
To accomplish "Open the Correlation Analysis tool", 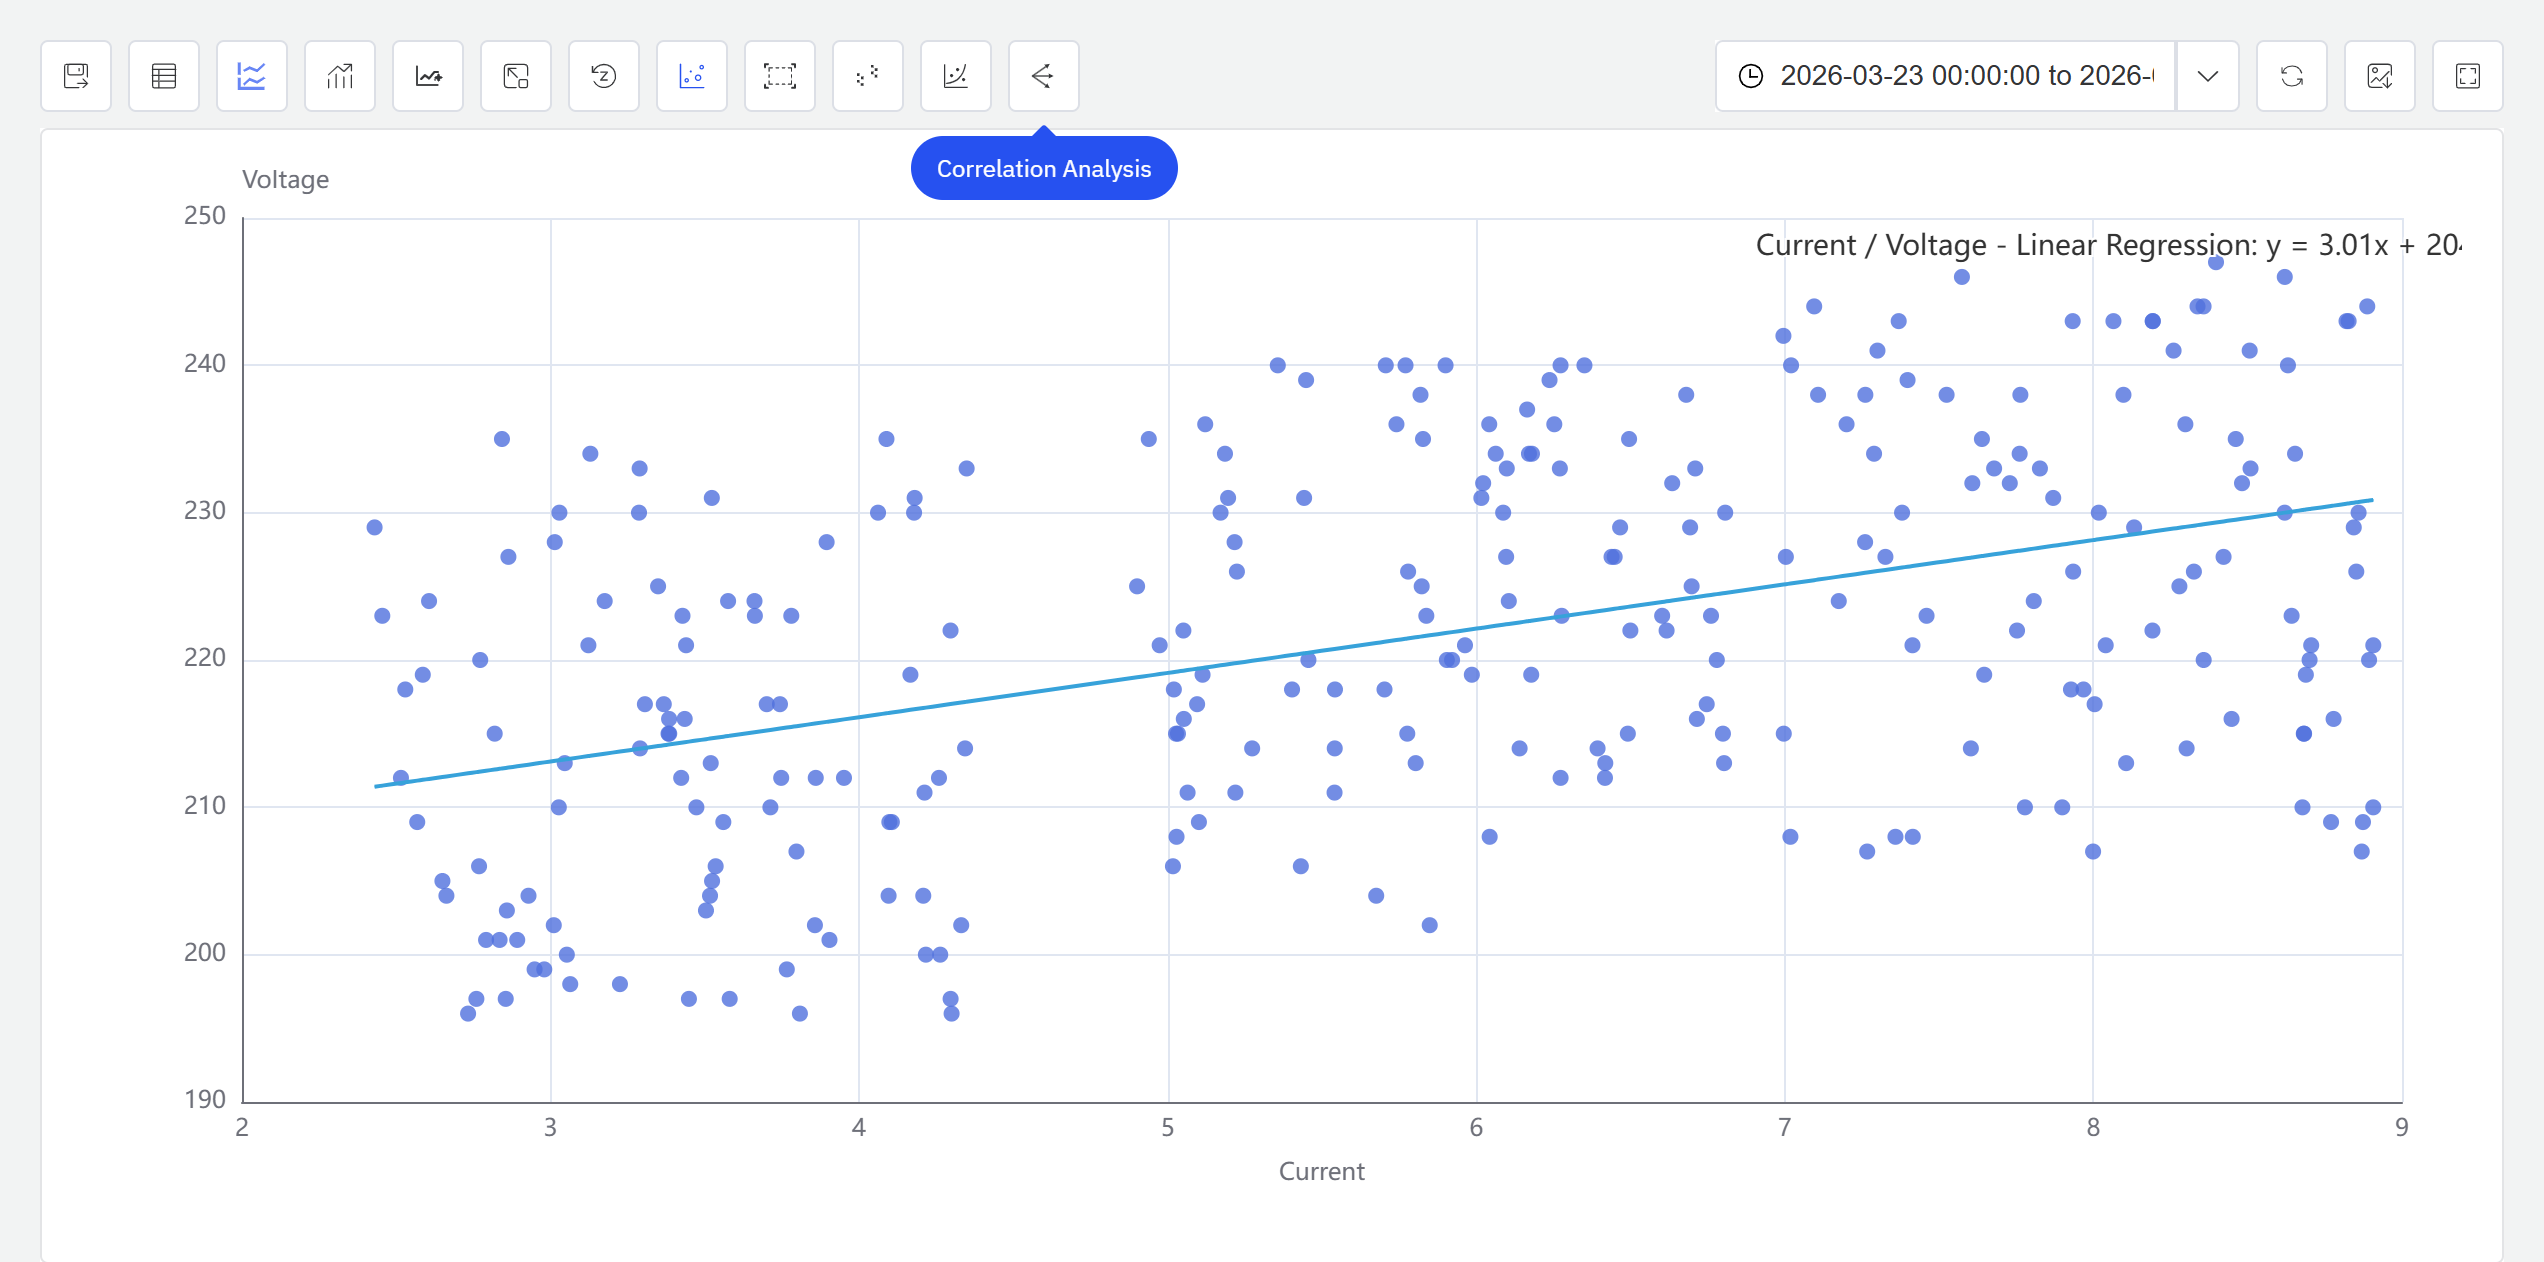I will [1043, 76].
